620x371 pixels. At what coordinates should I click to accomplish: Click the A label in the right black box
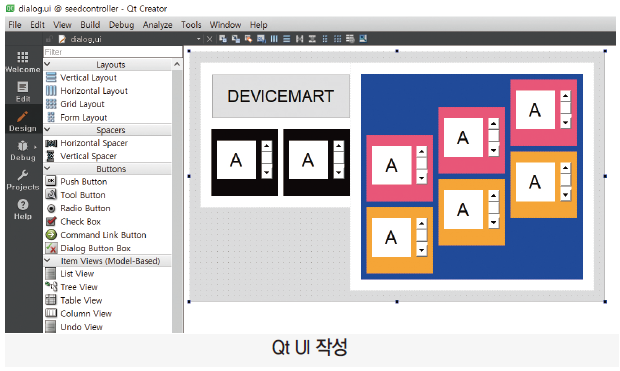[x=308, y=160]
